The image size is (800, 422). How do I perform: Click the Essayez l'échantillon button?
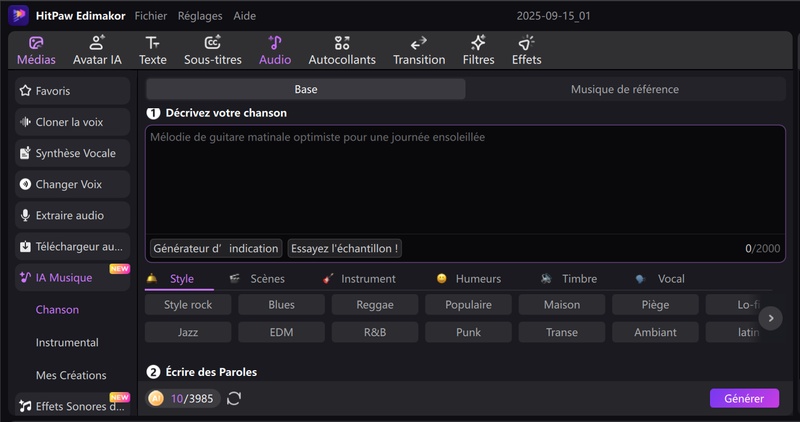pos(344,248)
